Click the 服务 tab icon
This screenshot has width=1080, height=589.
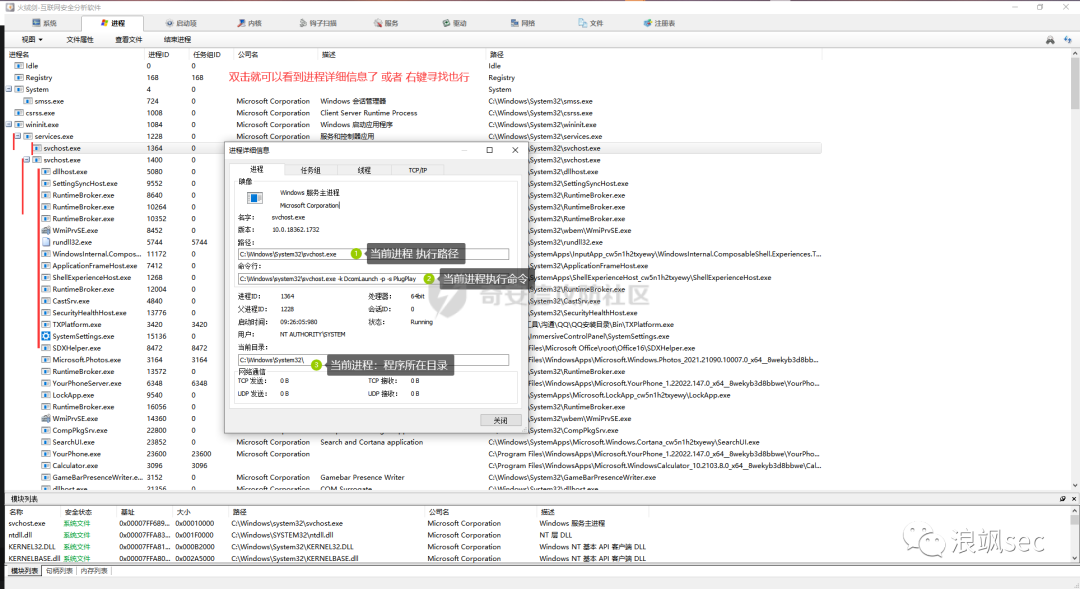[x=378, y=23]
